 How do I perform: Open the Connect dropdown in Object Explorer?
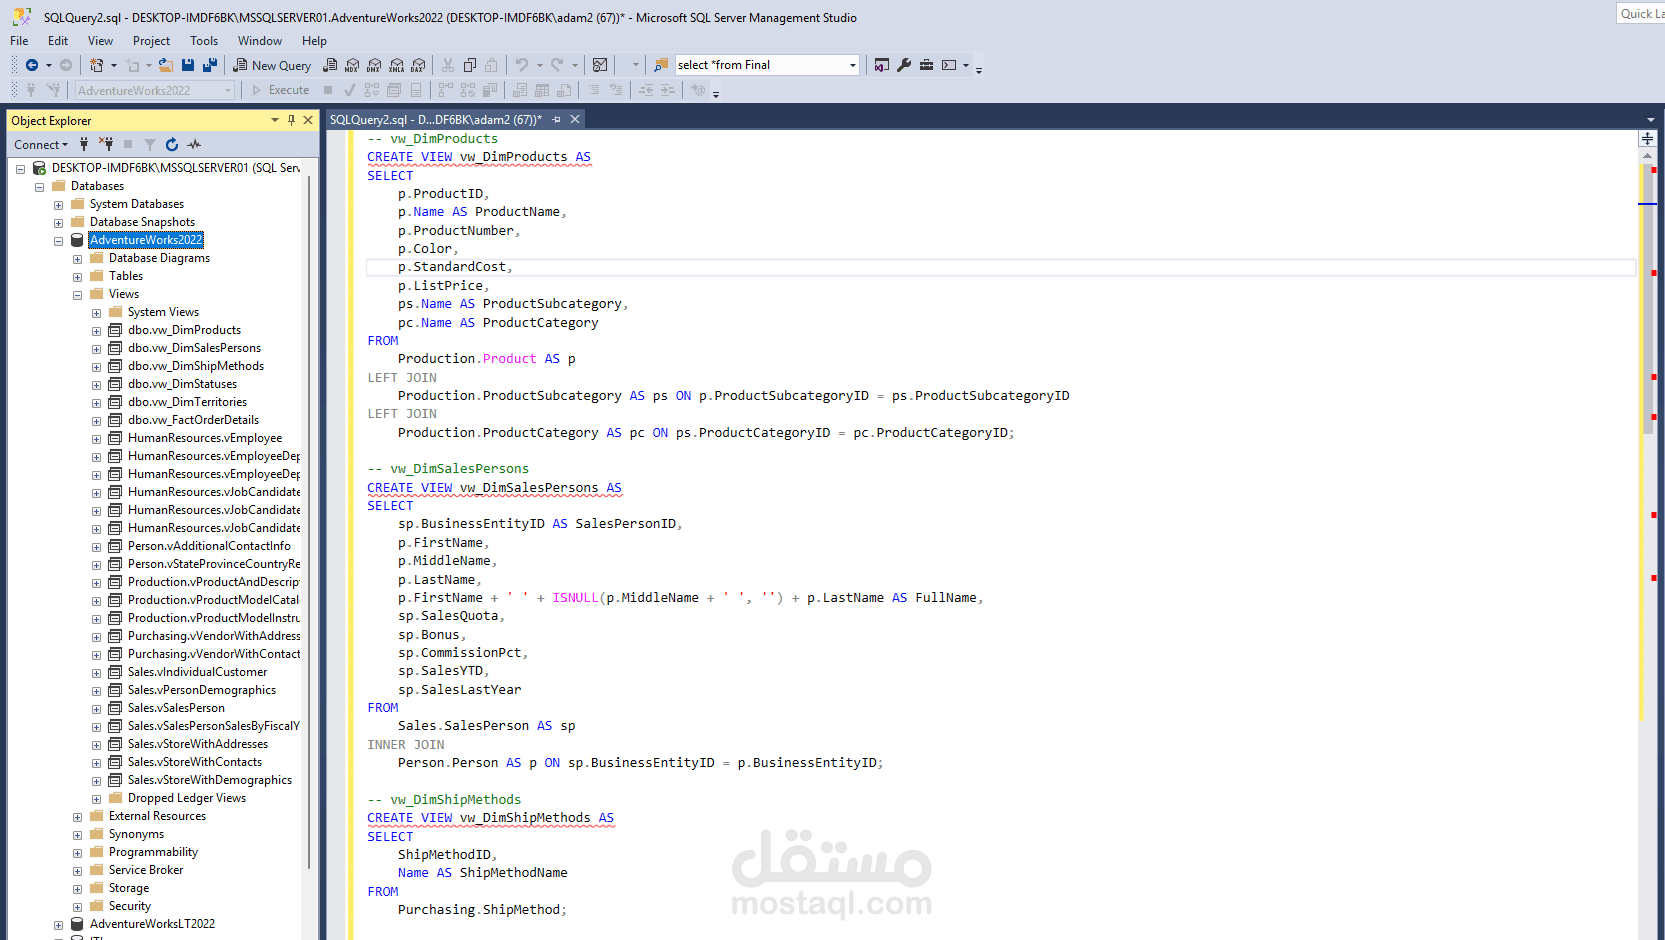[41, 144]
